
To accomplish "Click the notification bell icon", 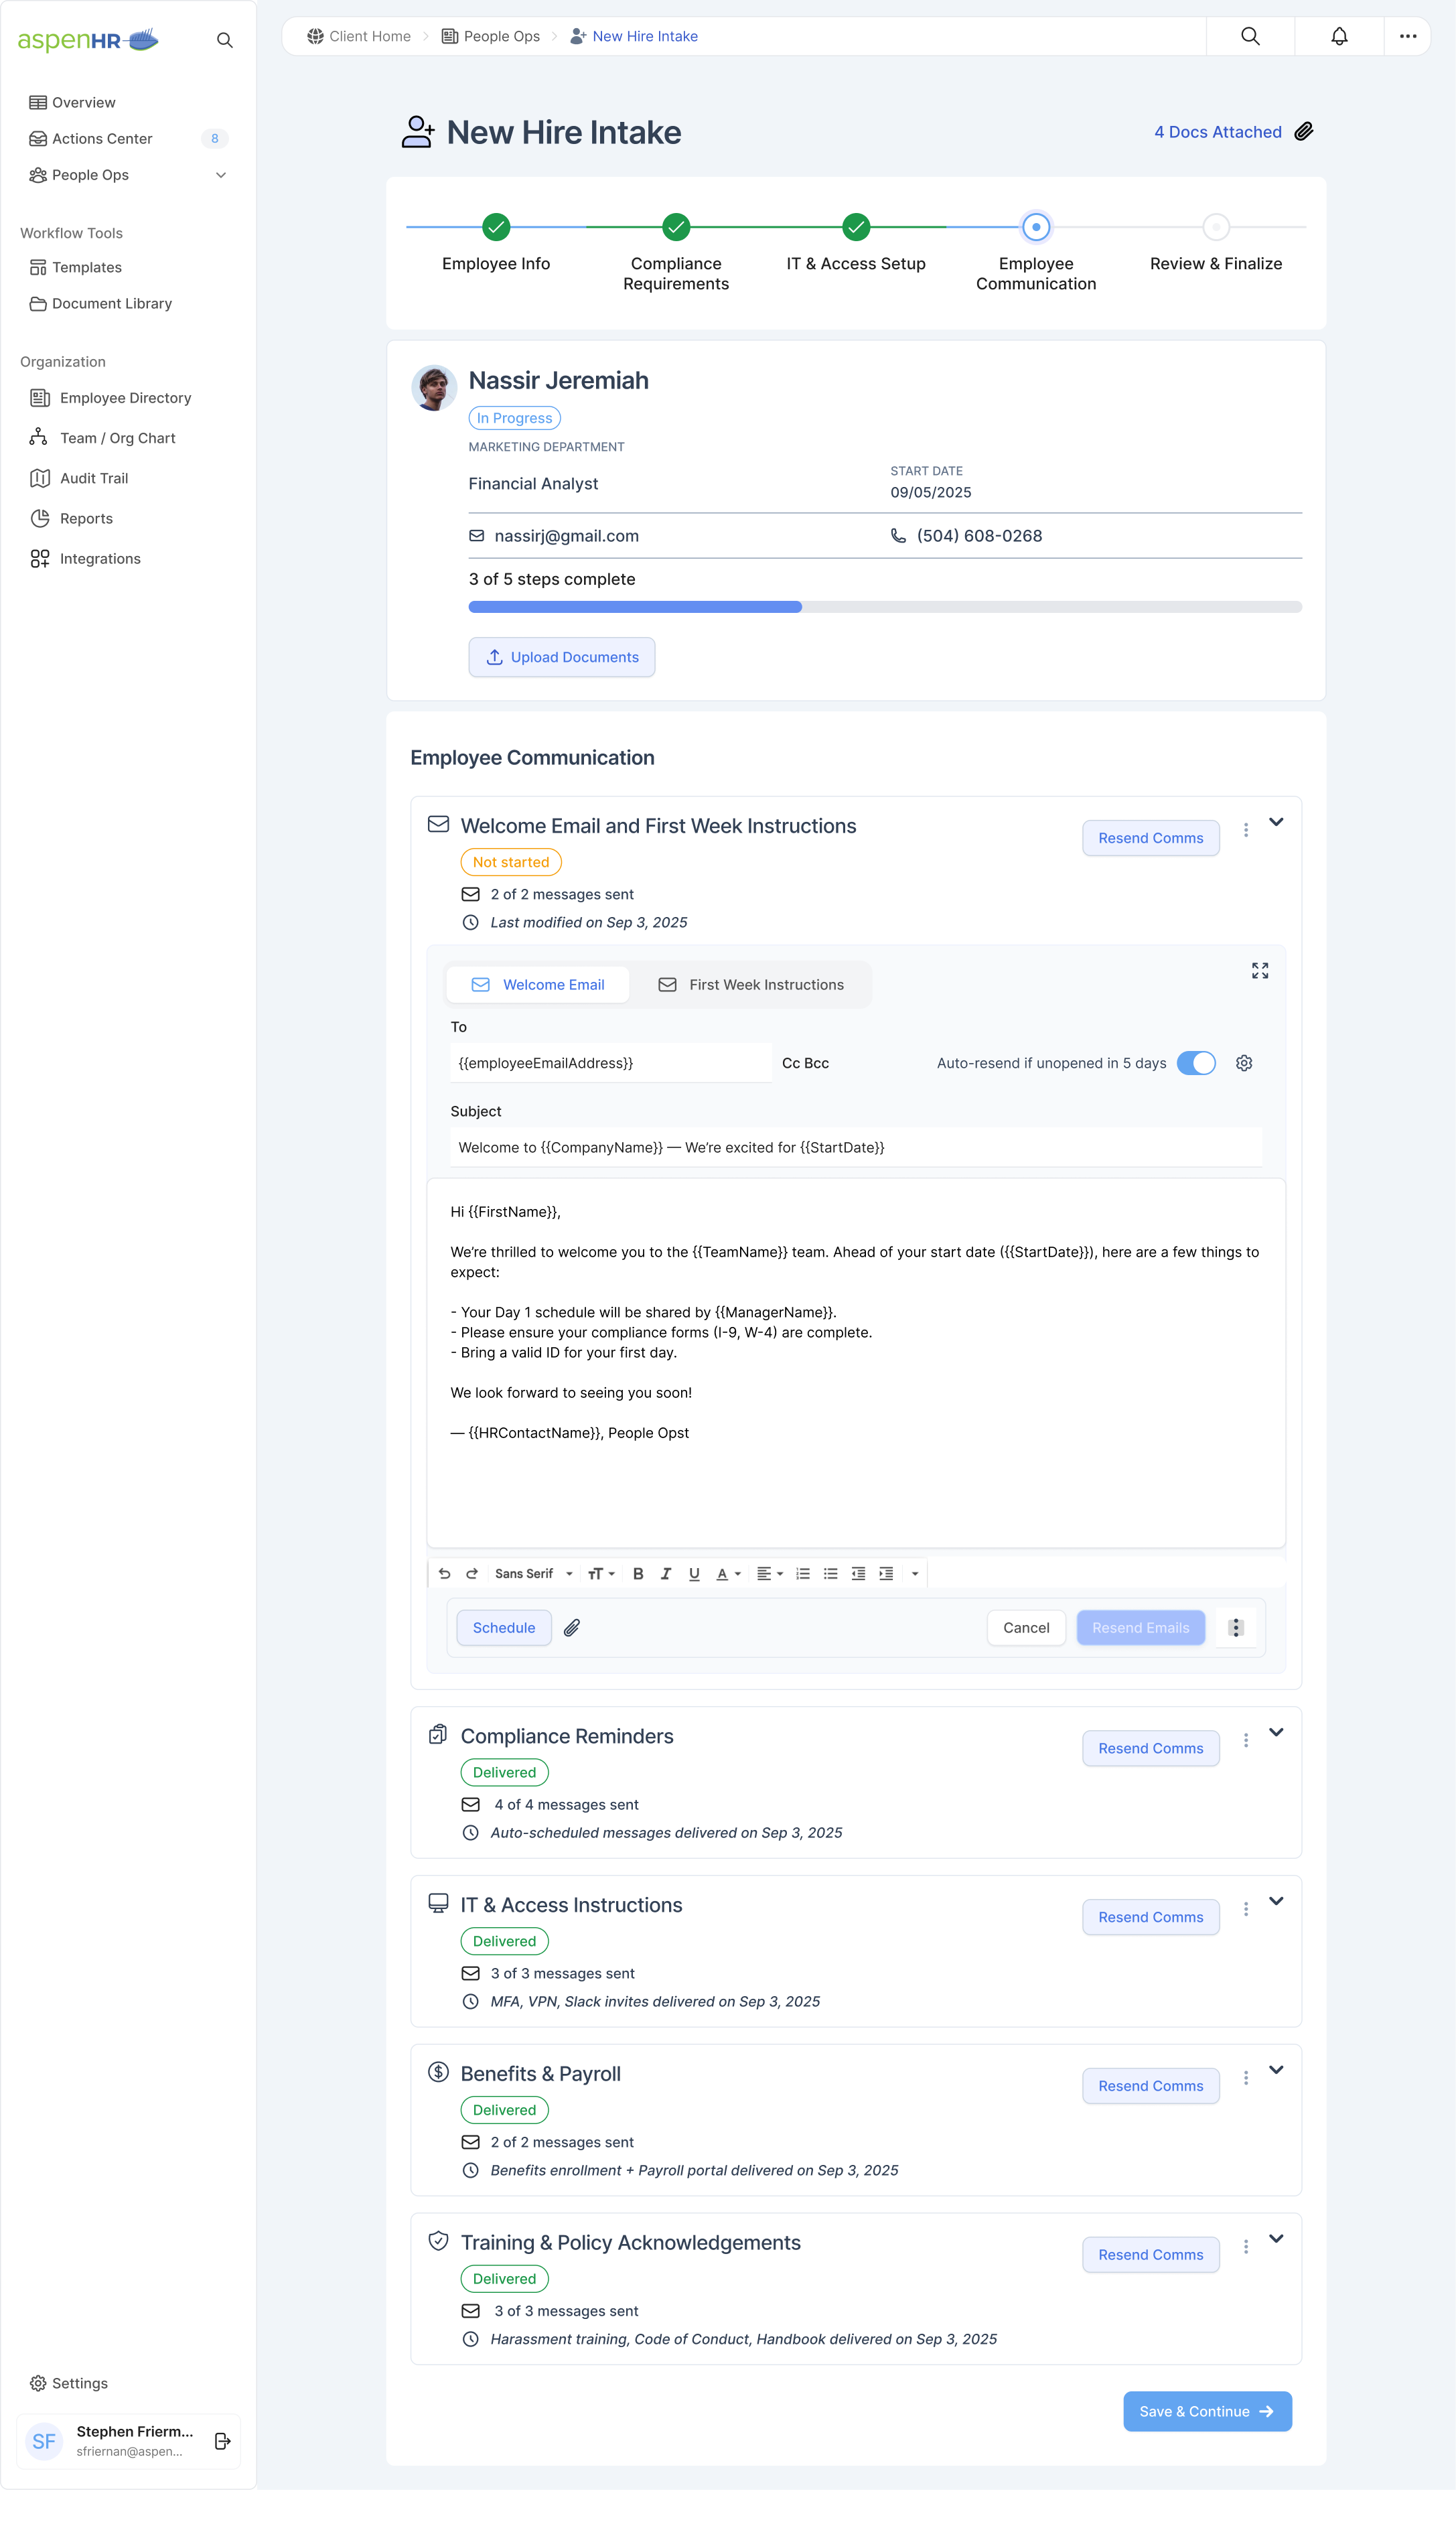I will tap(1338, 36).
